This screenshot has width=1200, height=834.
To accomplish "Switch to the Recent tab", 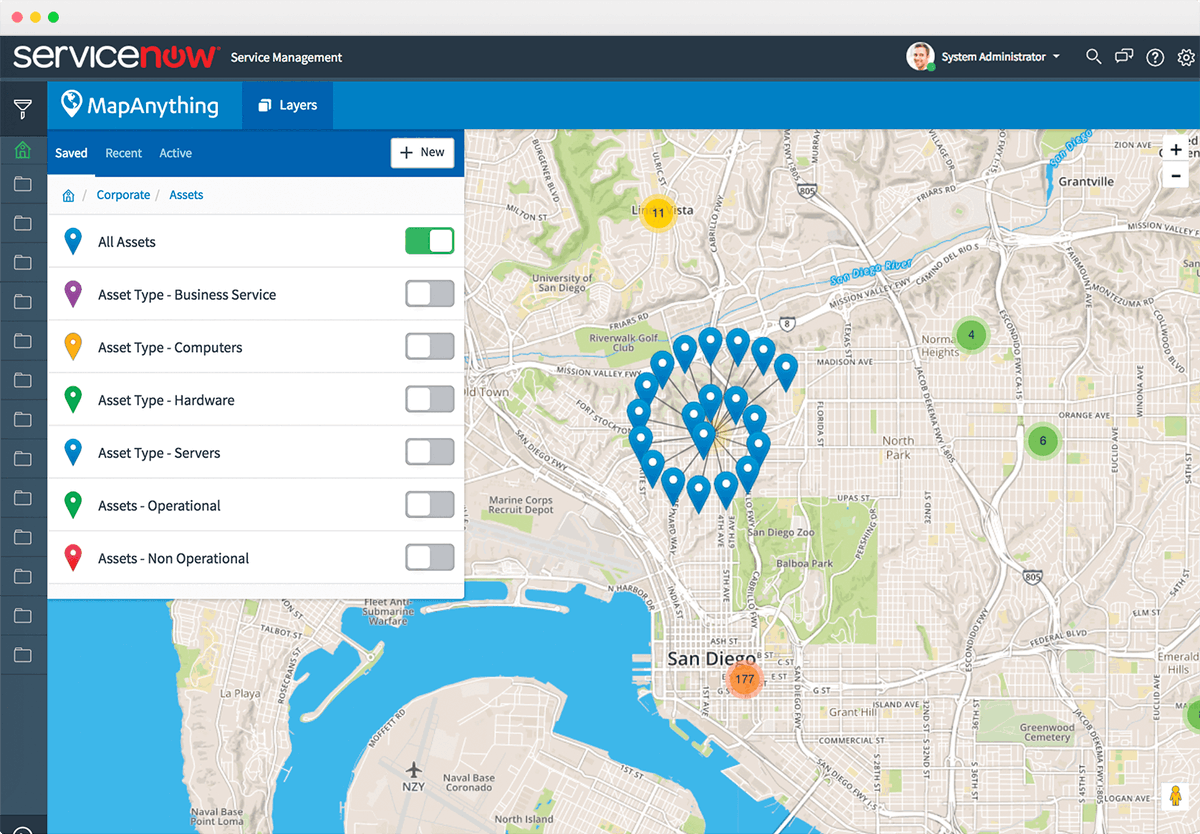I will pyautogui.click(x=124, y=153).
